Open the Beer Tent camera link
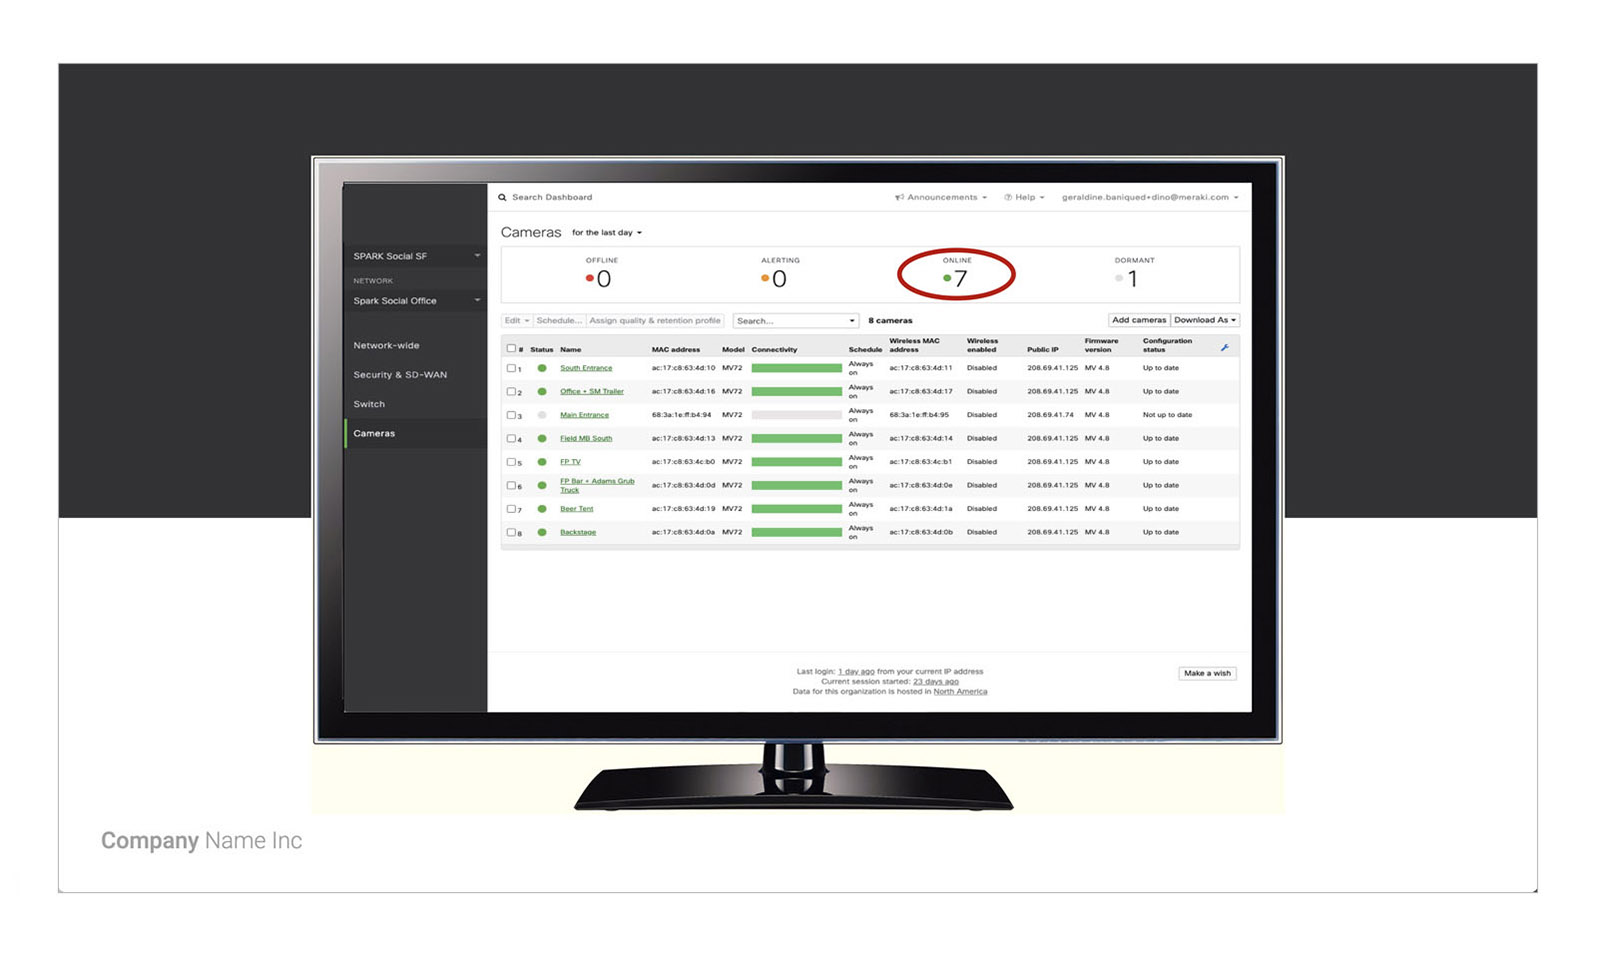Viewport: 1597px width, 959px height. pos(576,509)
